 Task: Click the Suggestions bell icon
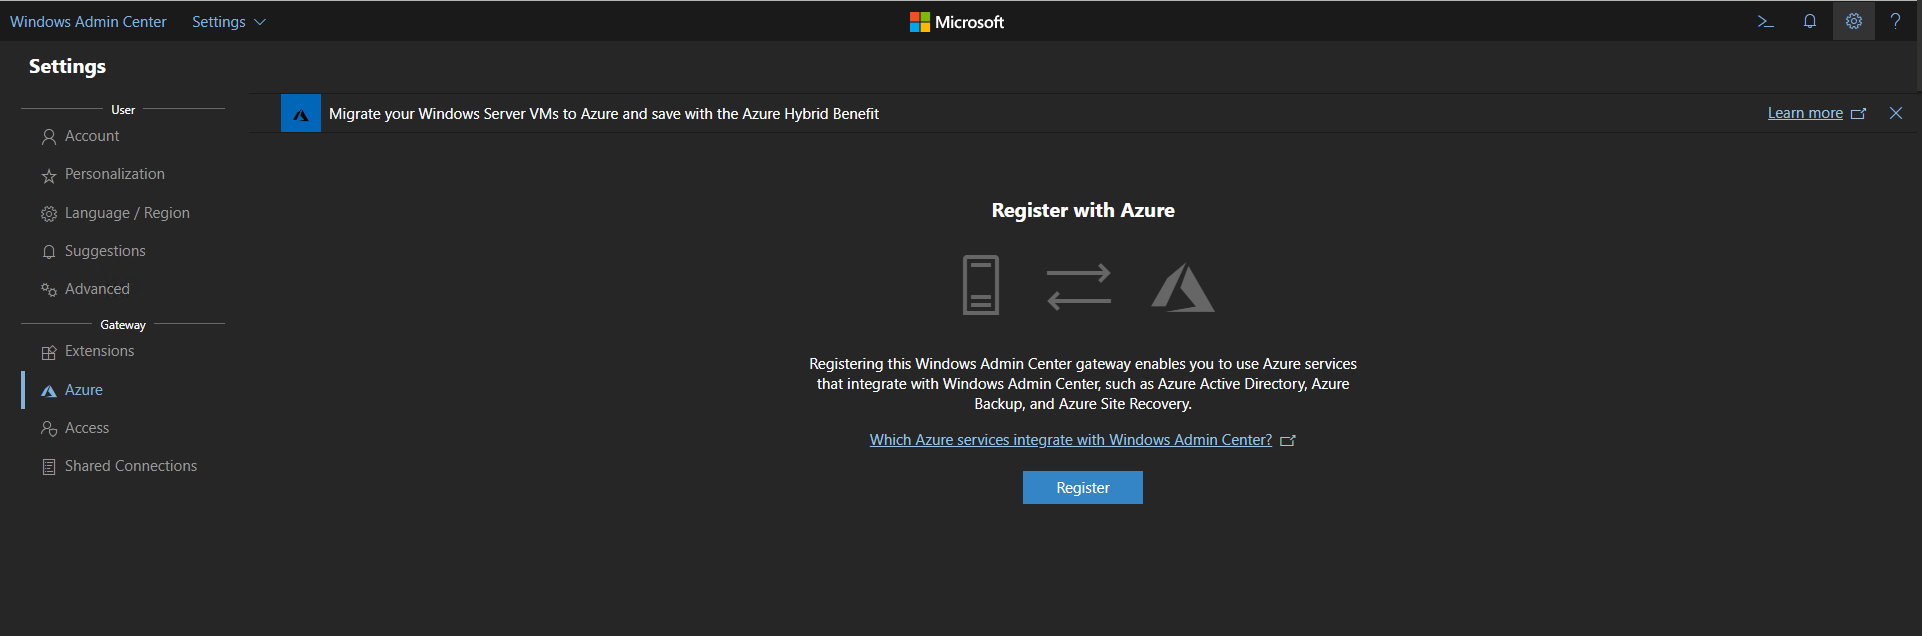49,252
